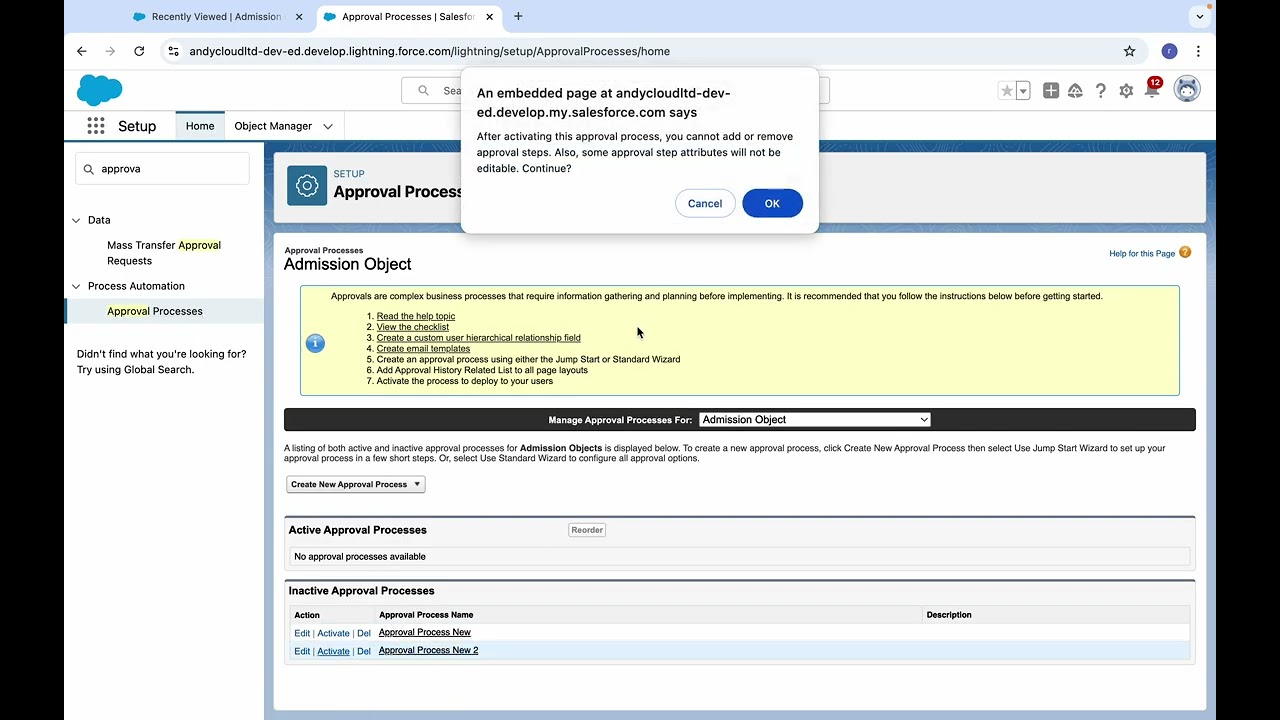1280x720 pixels.
Task: Open the favorites star icon
Action: coord(1006,91)
